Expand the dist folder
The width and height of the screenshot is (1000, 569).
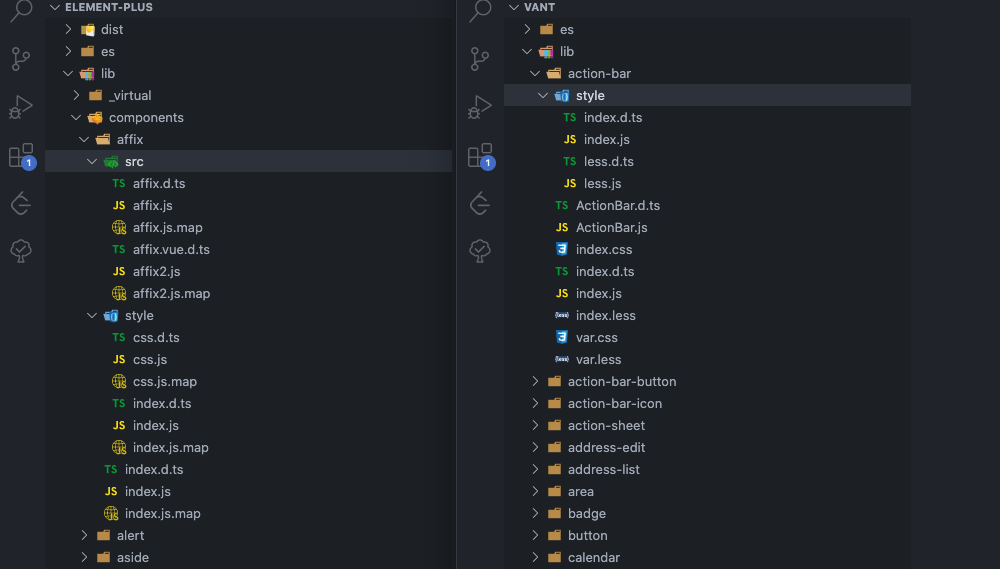(x=68, y=29)
